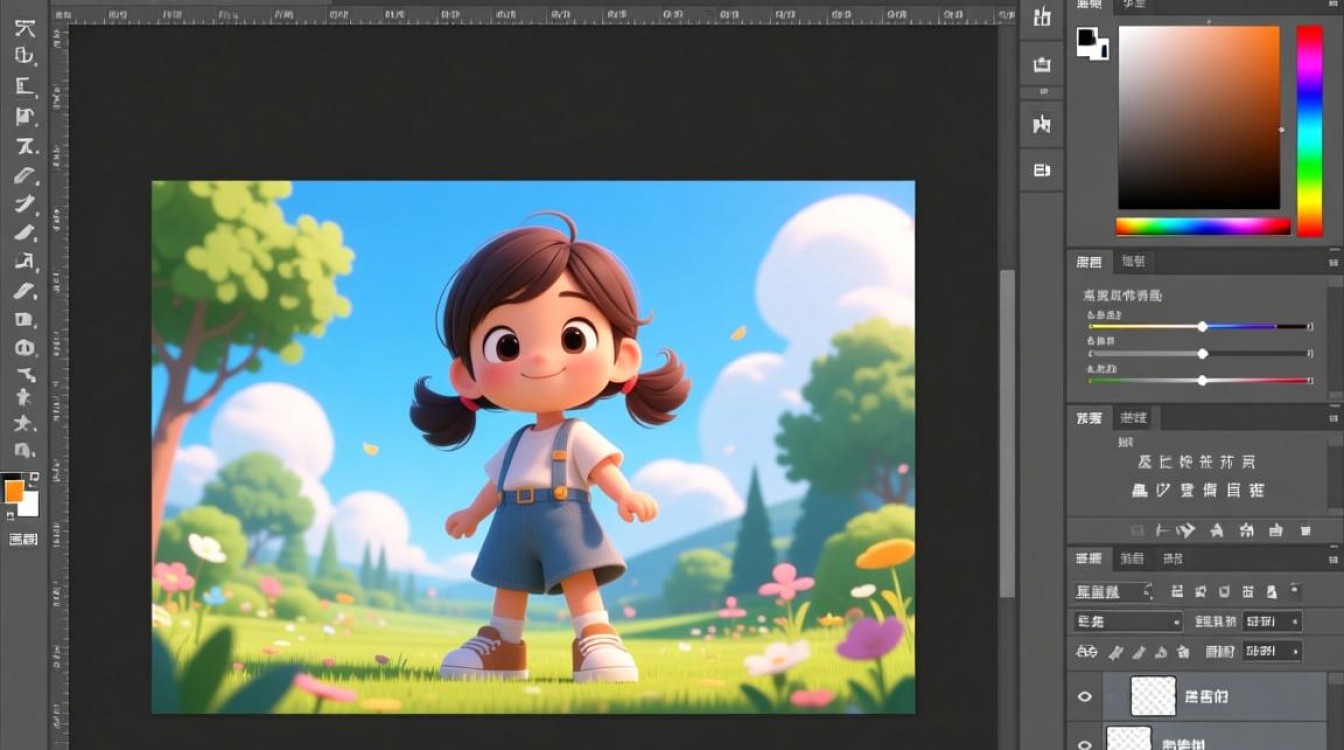Click the horizontal rainbow spectrum bar under color field
Viewport: 1344px width, 750px height.
[1203, 227]
